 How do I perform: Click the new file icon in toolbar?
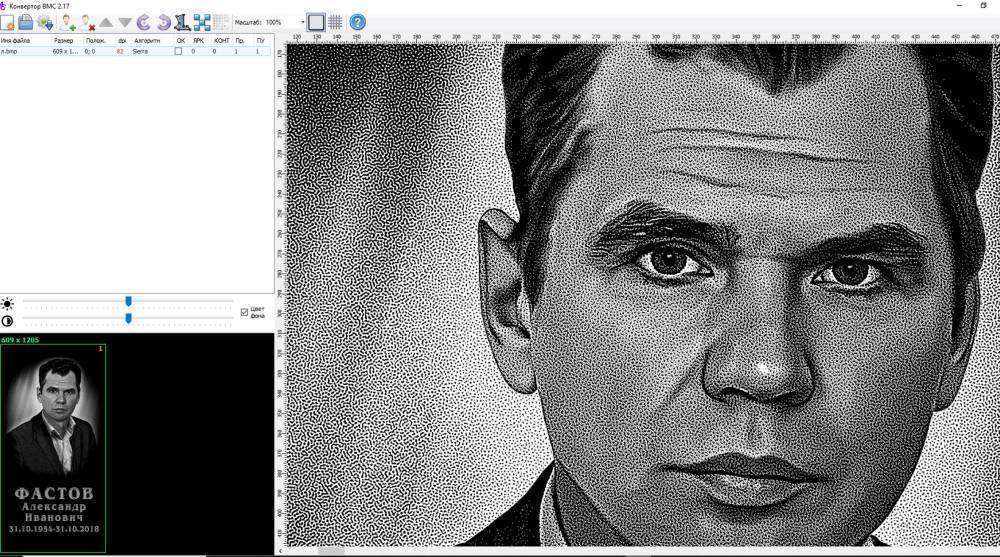7,22
